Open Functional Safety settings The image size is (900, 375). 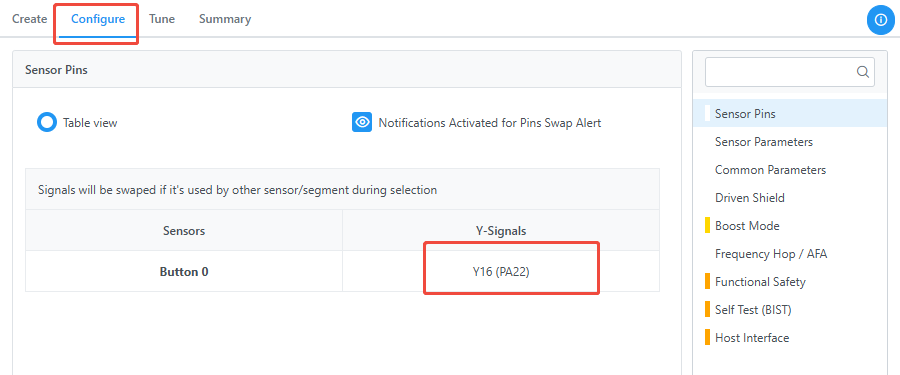[790, 282]
